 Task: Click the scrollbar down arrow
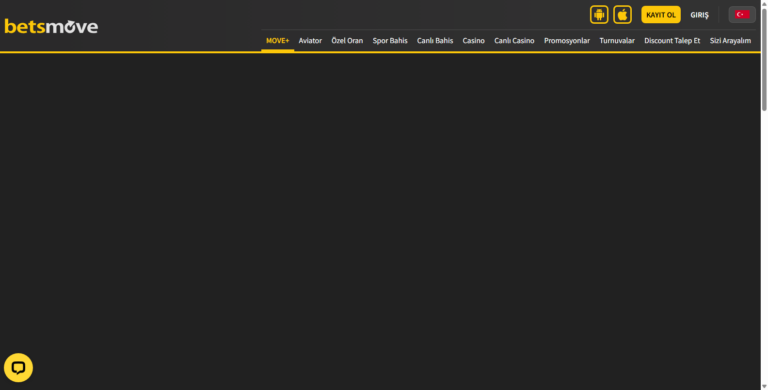click(x=764, y=387)
